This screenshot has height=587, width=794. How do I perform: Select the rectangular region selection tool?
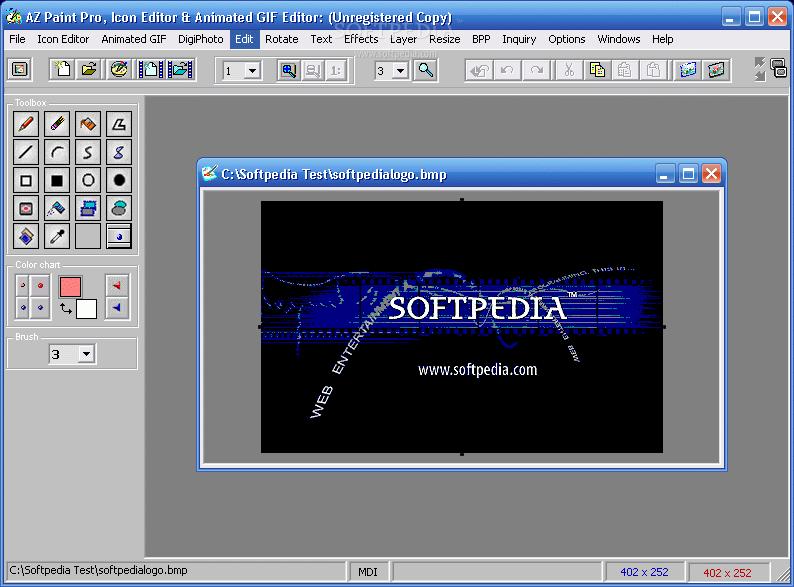coord(88,208)
